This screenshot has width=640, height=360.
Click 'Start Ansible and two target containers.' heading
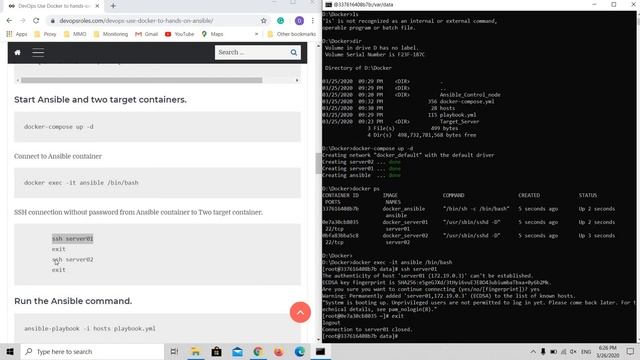click(x=100, y=100)
